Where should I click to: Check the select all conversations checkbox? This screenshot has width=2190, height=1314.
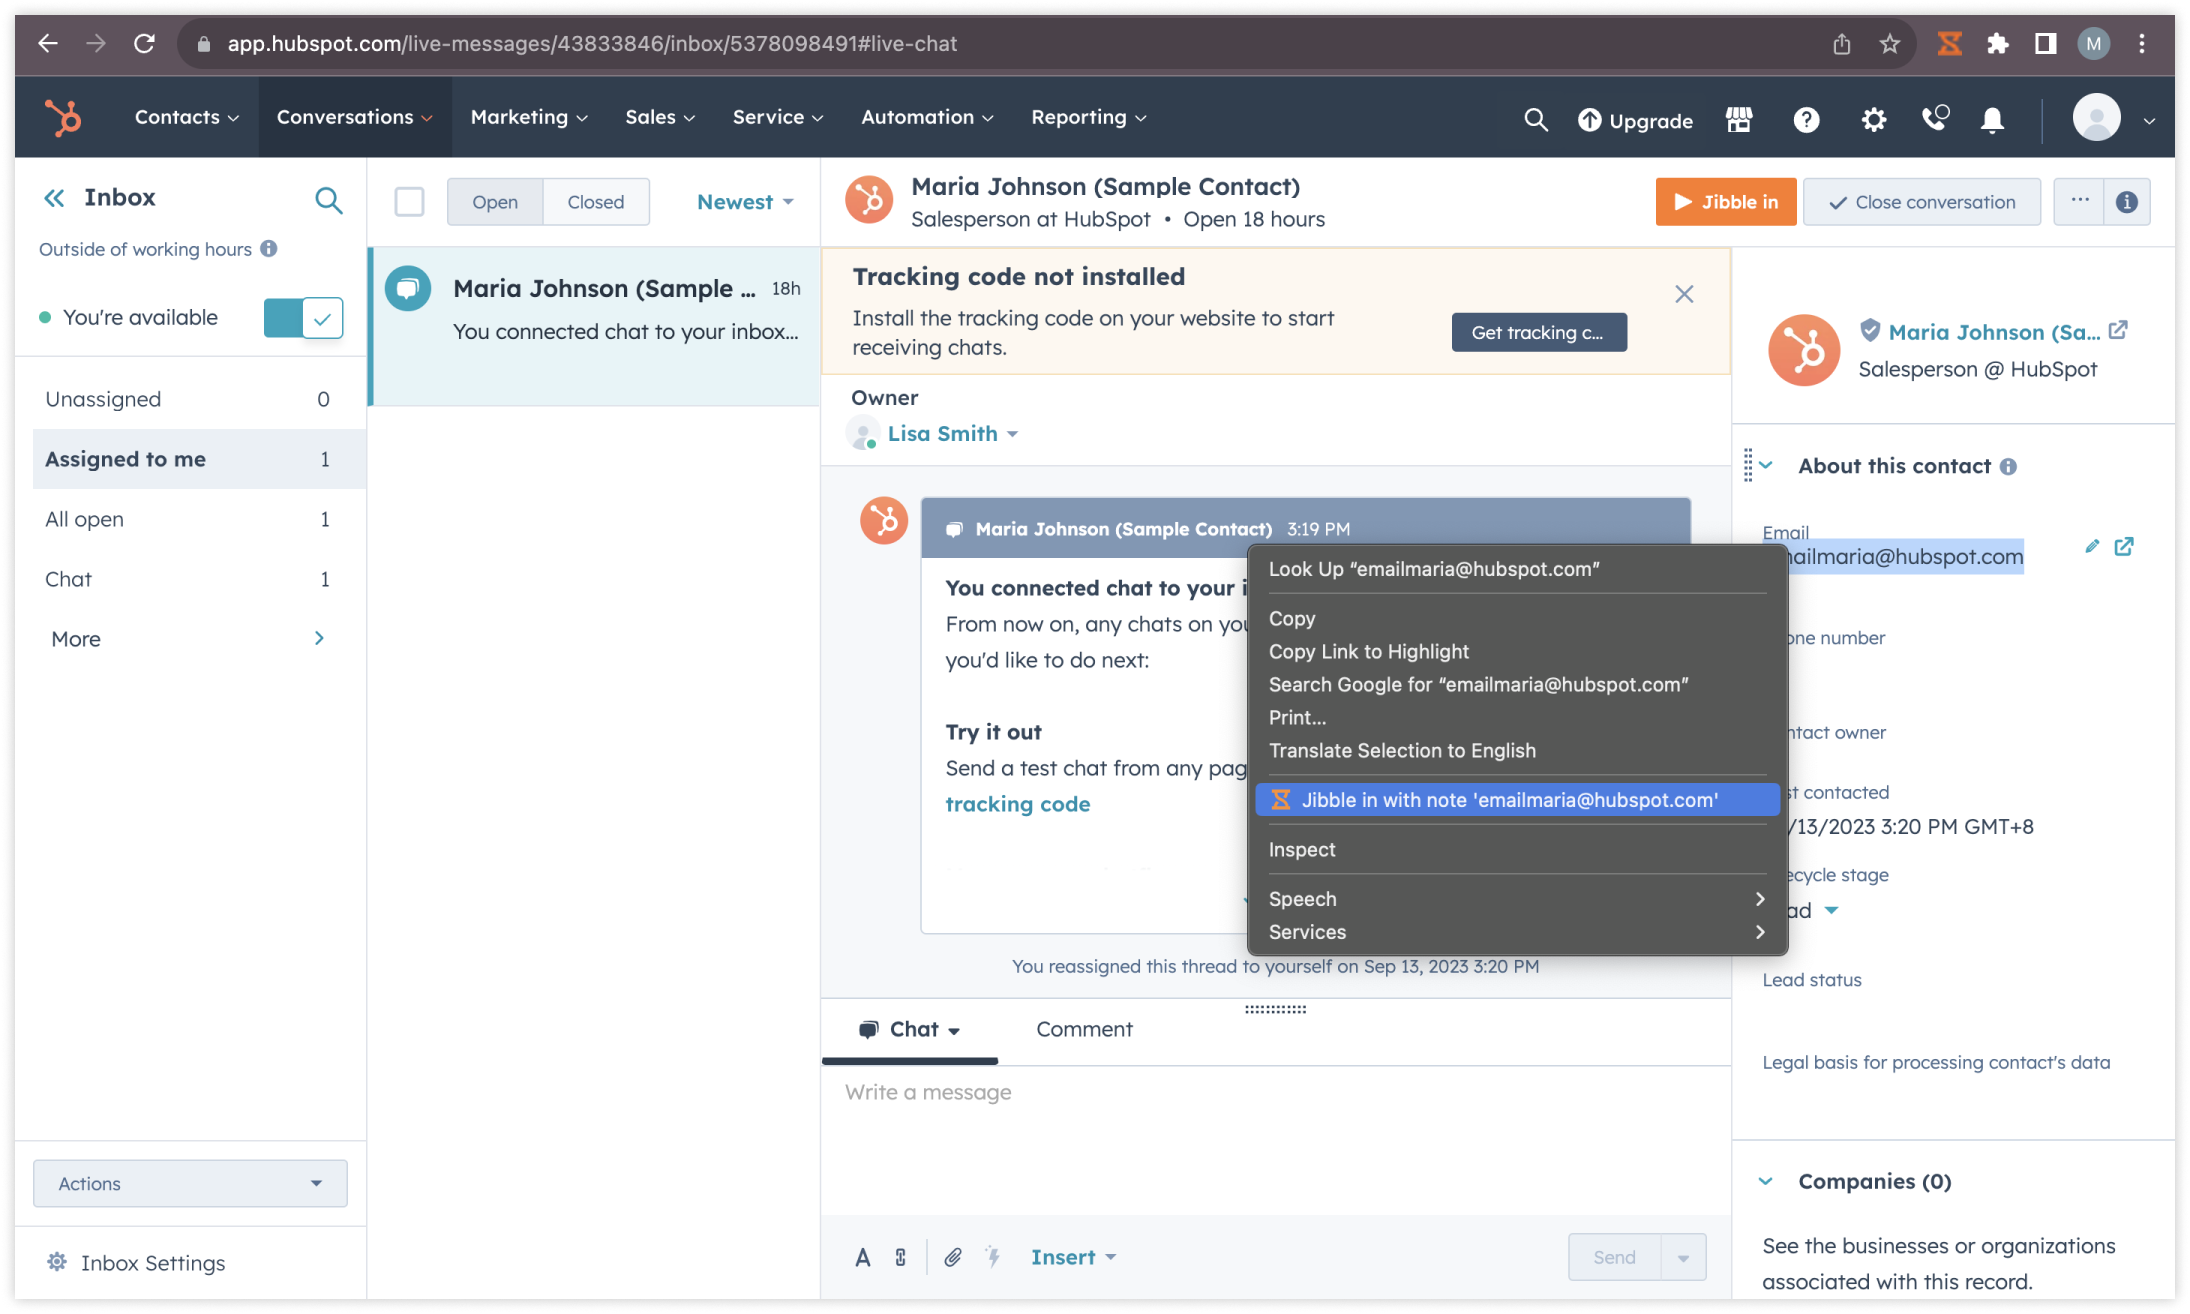[409, 202]
